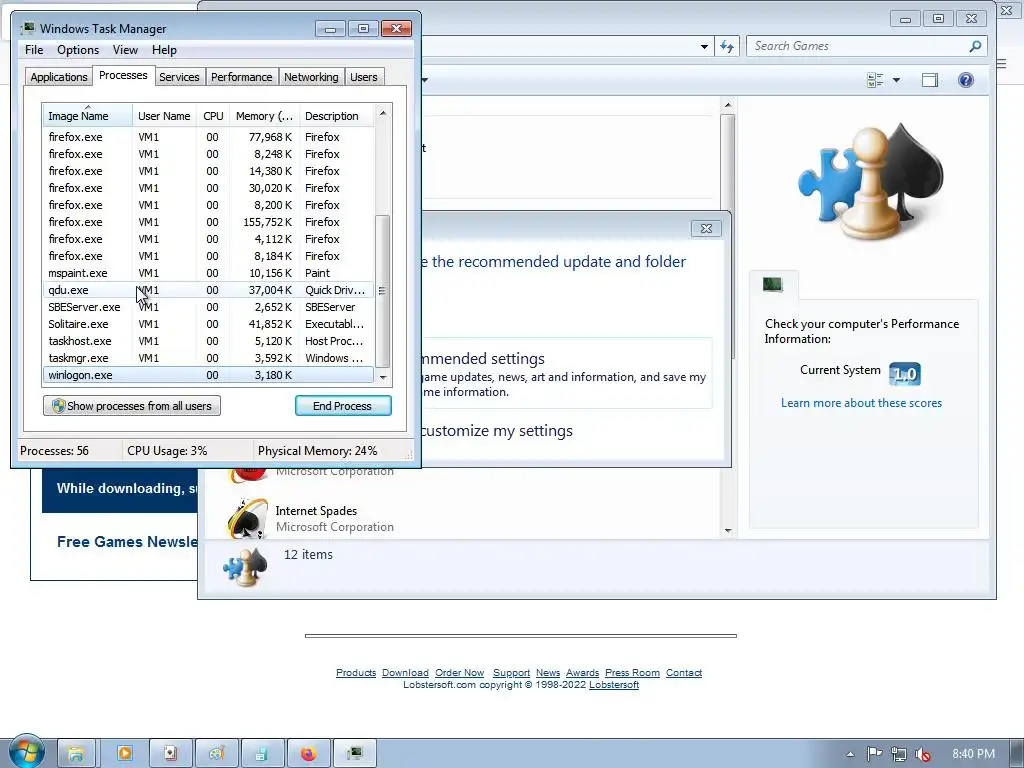Screen dimensions: 1024x768
Task: Click the performance monitor tab icon
Action: [x=773, y=284]
